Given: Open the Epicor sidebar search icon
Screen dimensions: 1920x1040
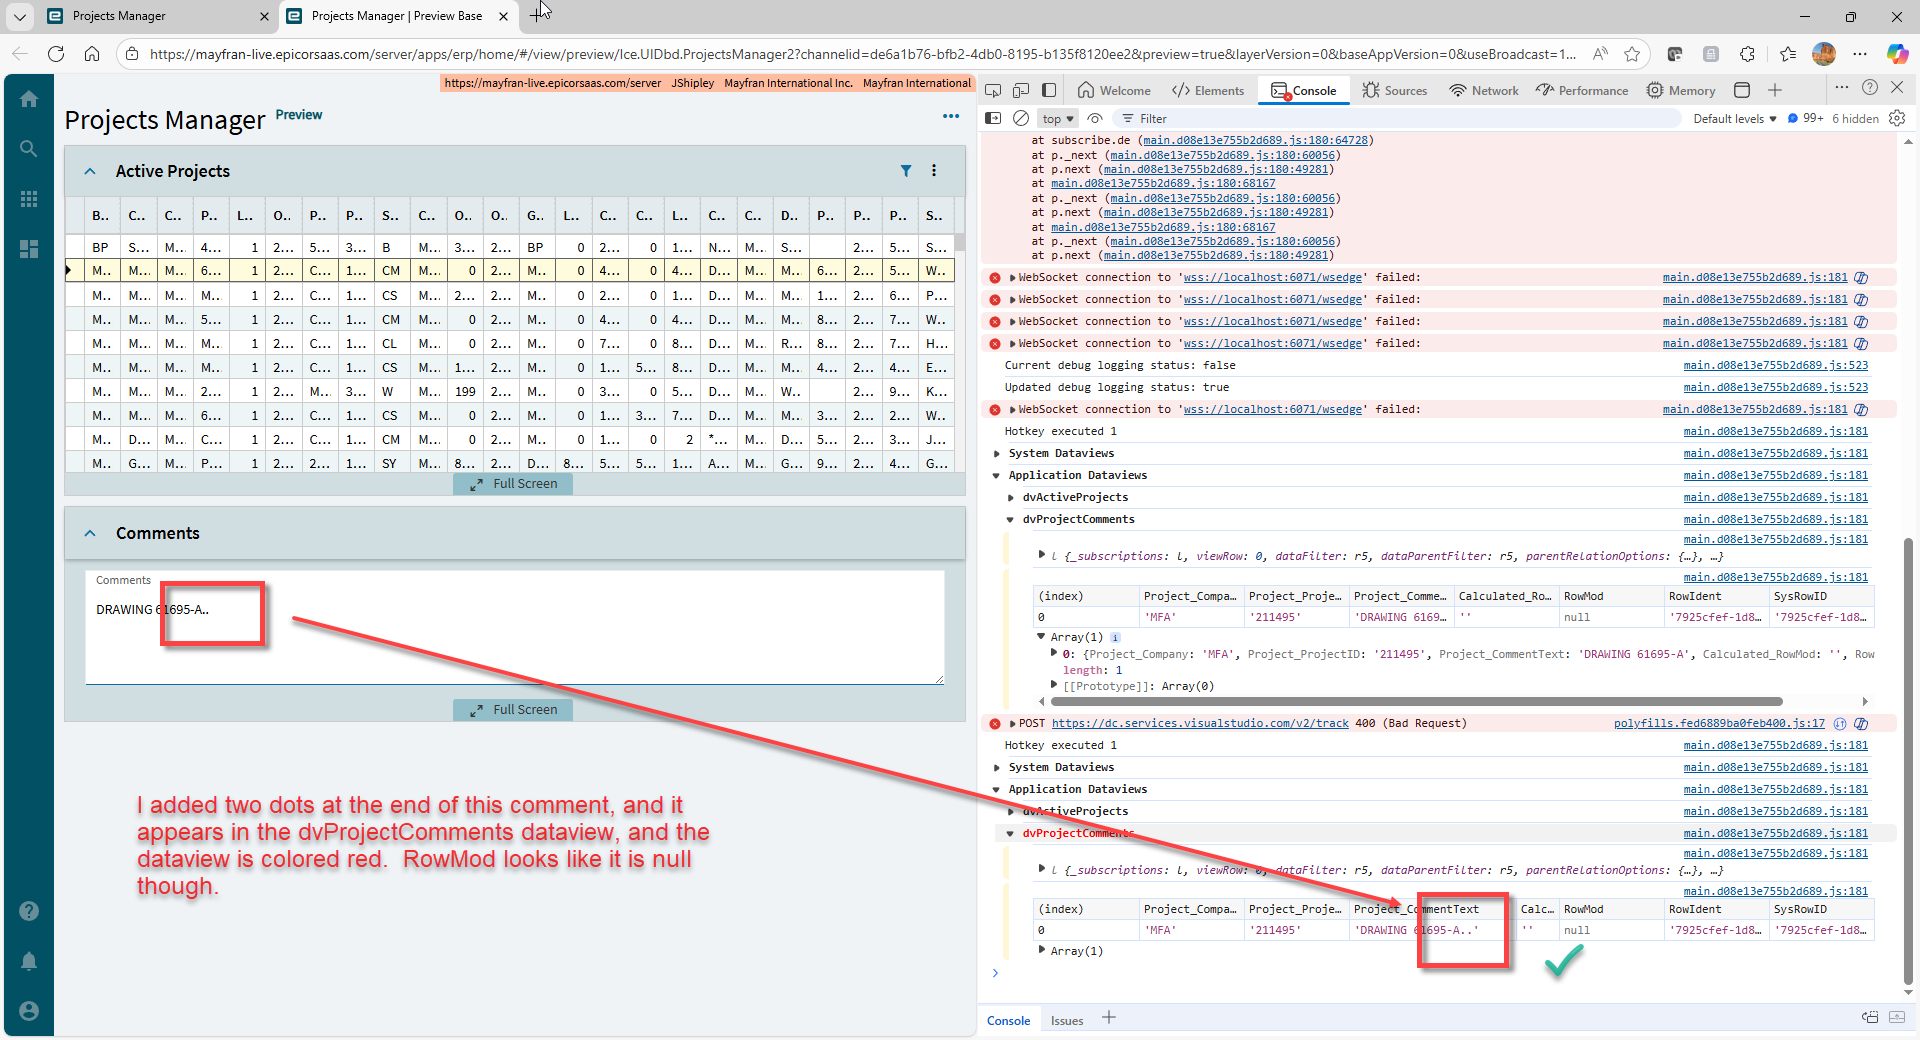Looking at the screenshot, I should 29,149.
